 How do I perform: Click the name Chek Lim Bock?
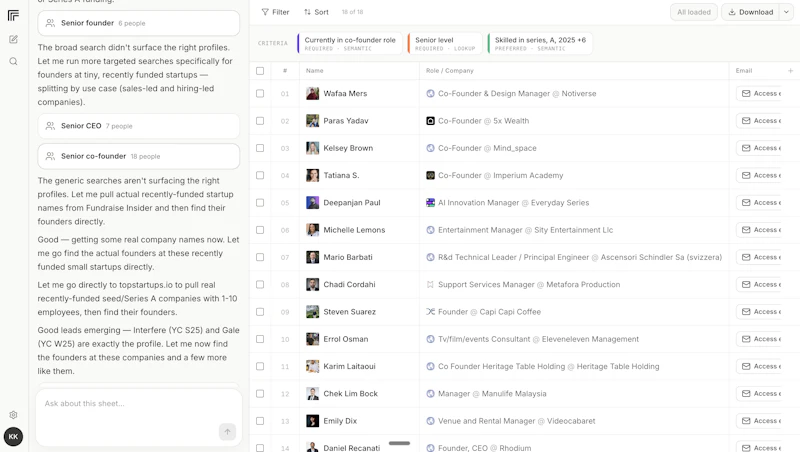(x=351, y=394)
